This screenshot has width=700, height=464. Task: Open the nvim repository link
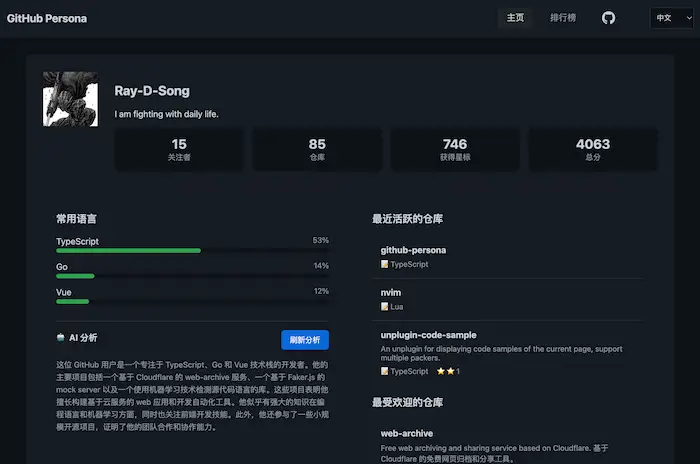(x=391, y=291)
